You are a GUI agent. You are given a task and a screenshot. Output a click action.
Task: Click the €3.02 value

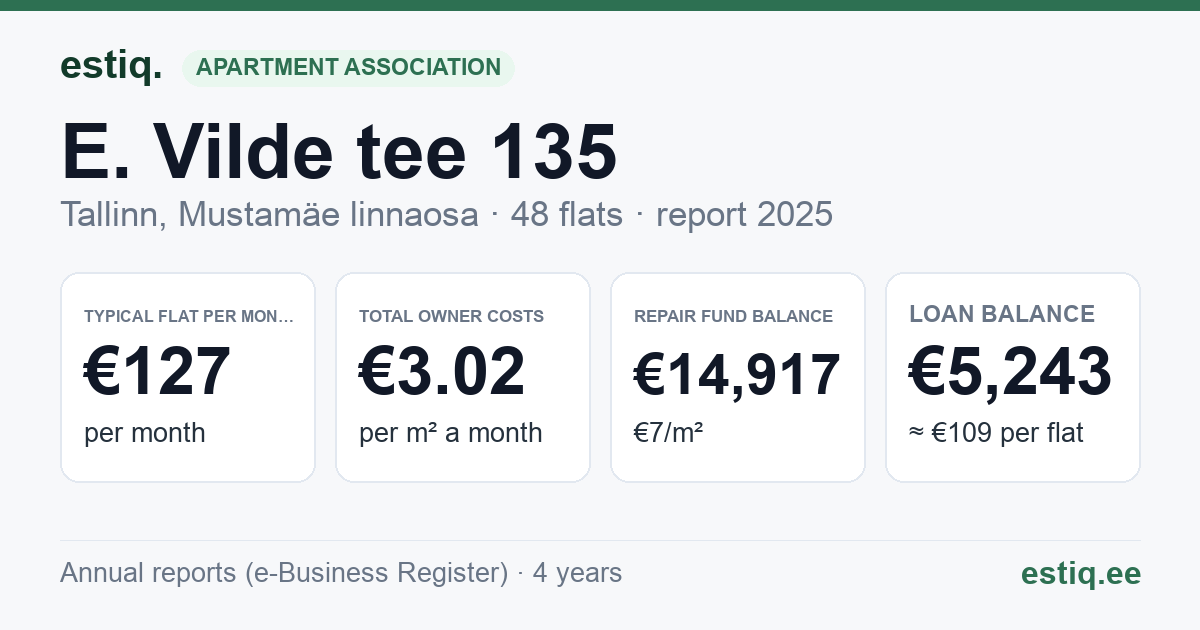442,372
